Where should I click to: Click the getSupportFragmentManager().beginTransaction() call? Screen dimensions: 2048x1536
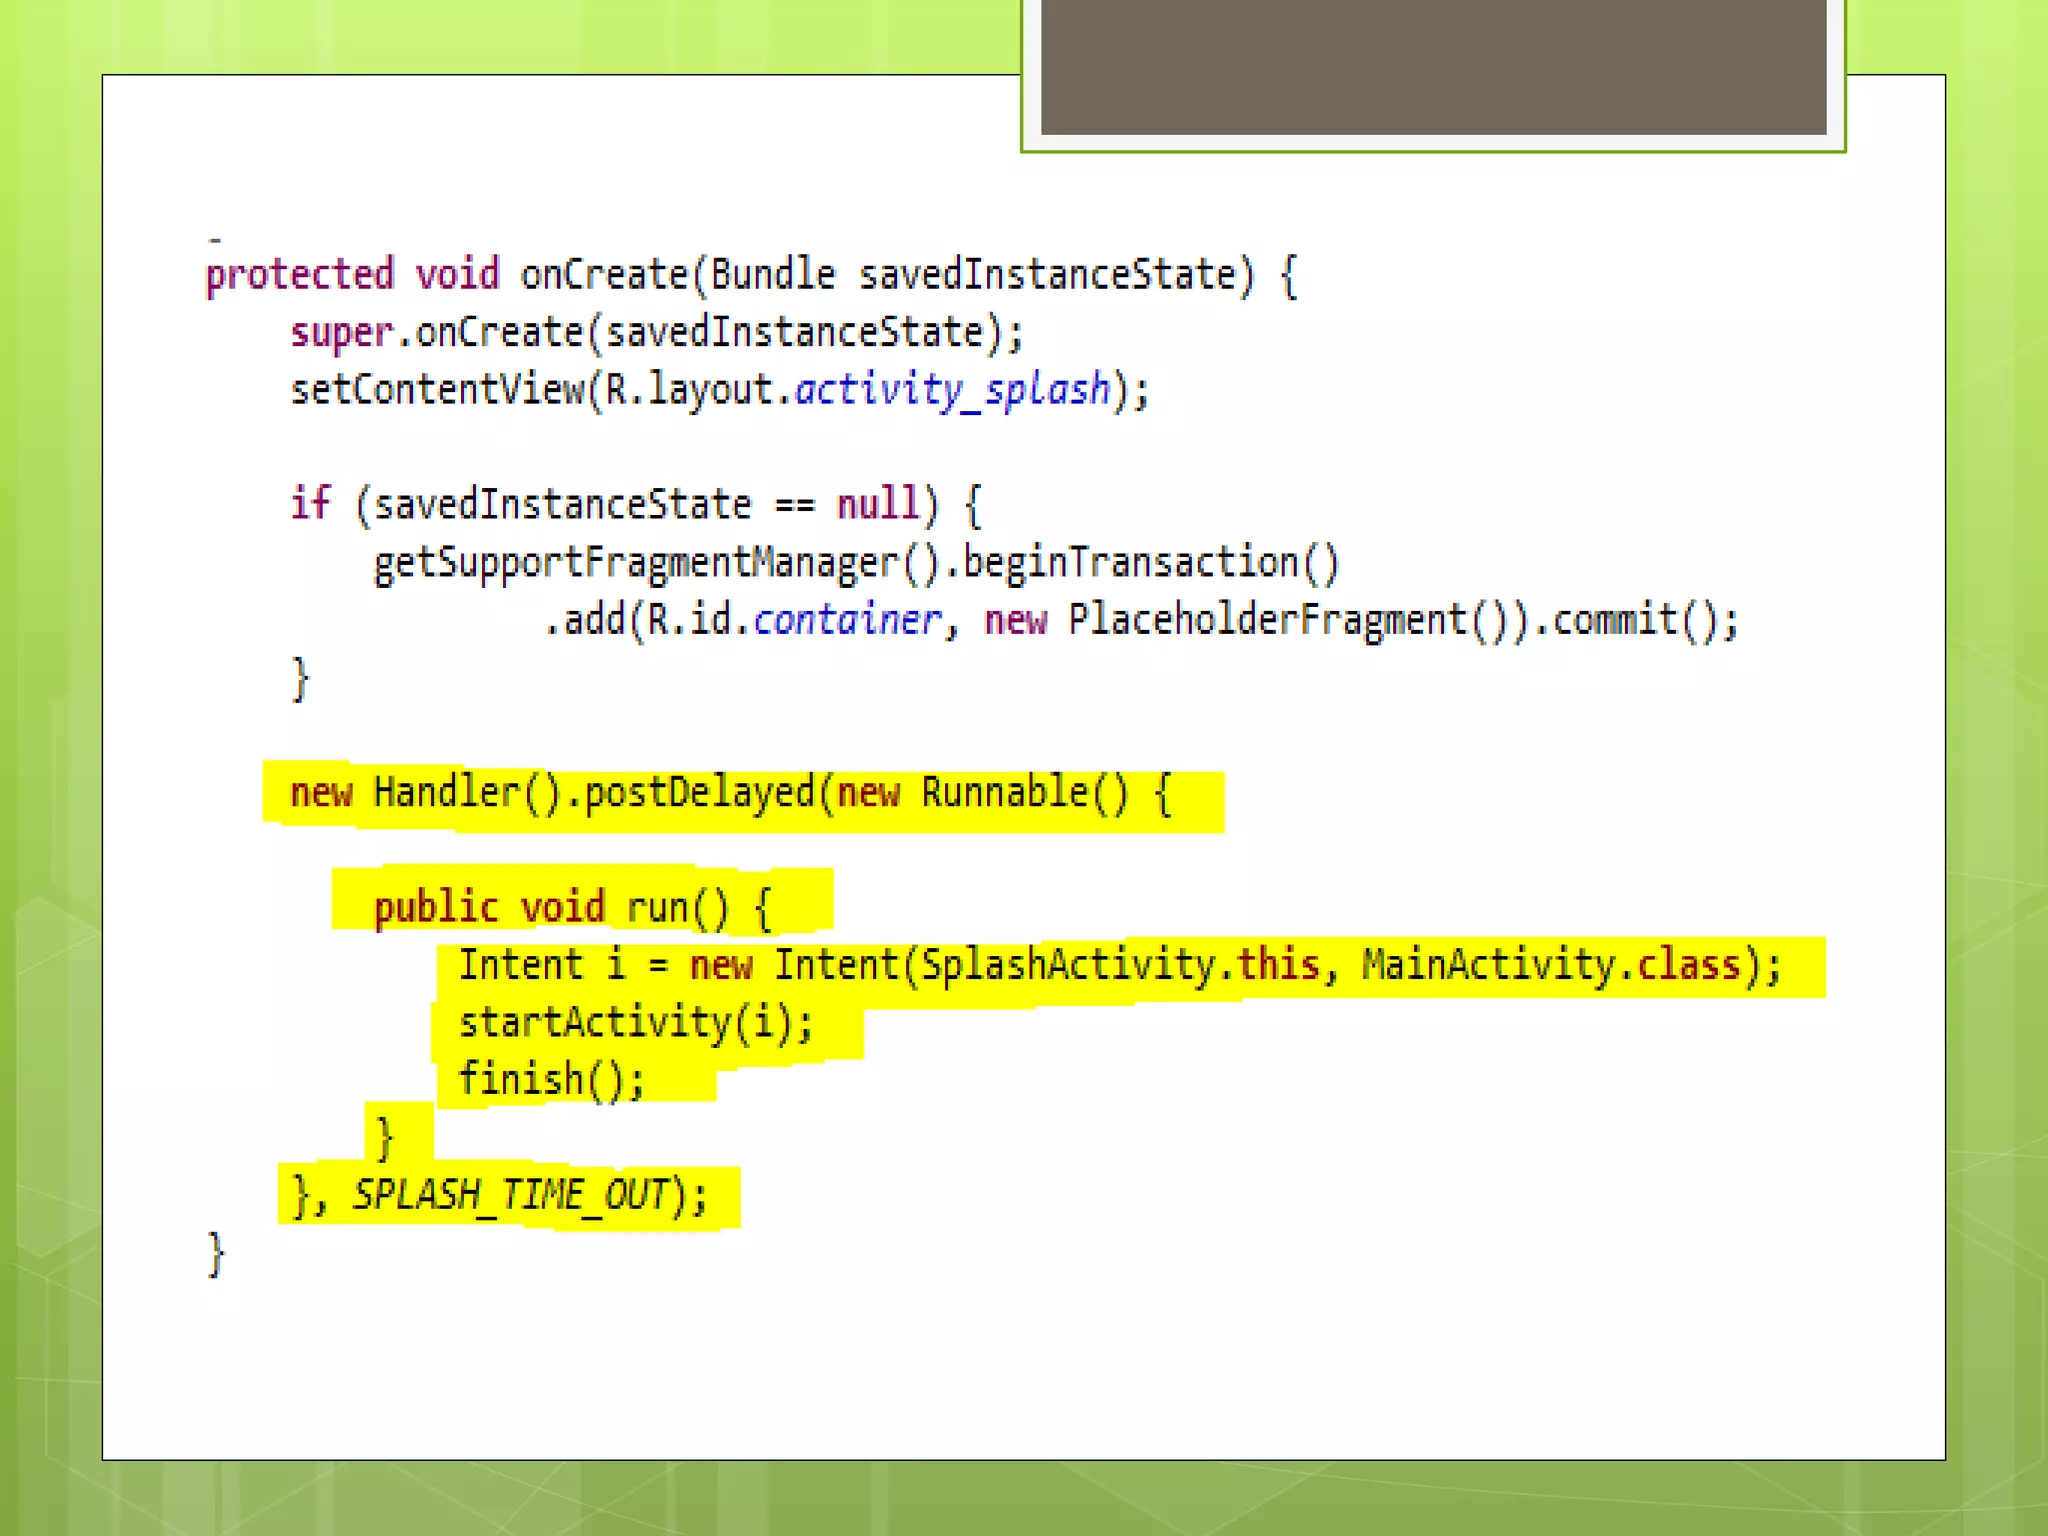(856, 563)
